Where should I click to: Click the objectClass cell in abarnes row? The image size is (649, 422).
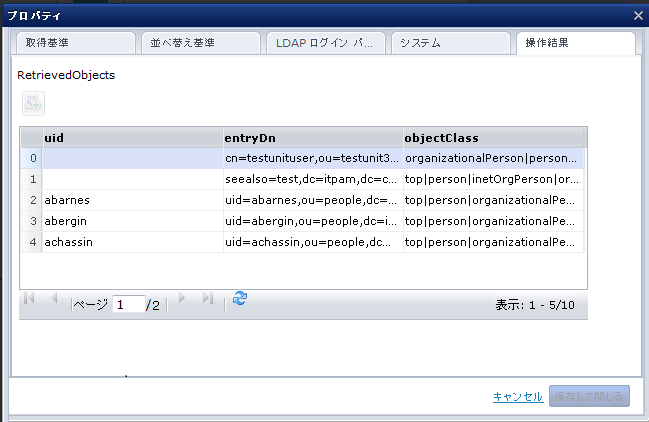tap(494, 200)
